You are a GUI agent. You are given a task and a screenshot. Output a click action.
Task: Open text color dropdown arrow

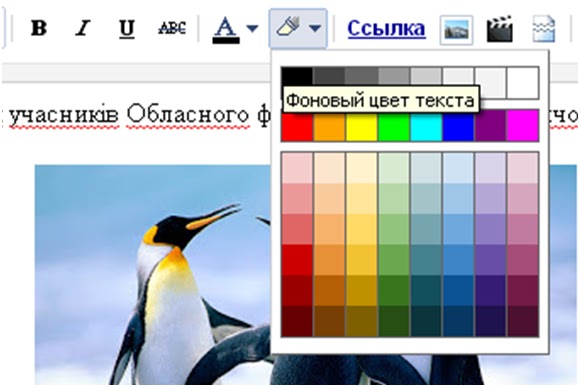[252, 28]
